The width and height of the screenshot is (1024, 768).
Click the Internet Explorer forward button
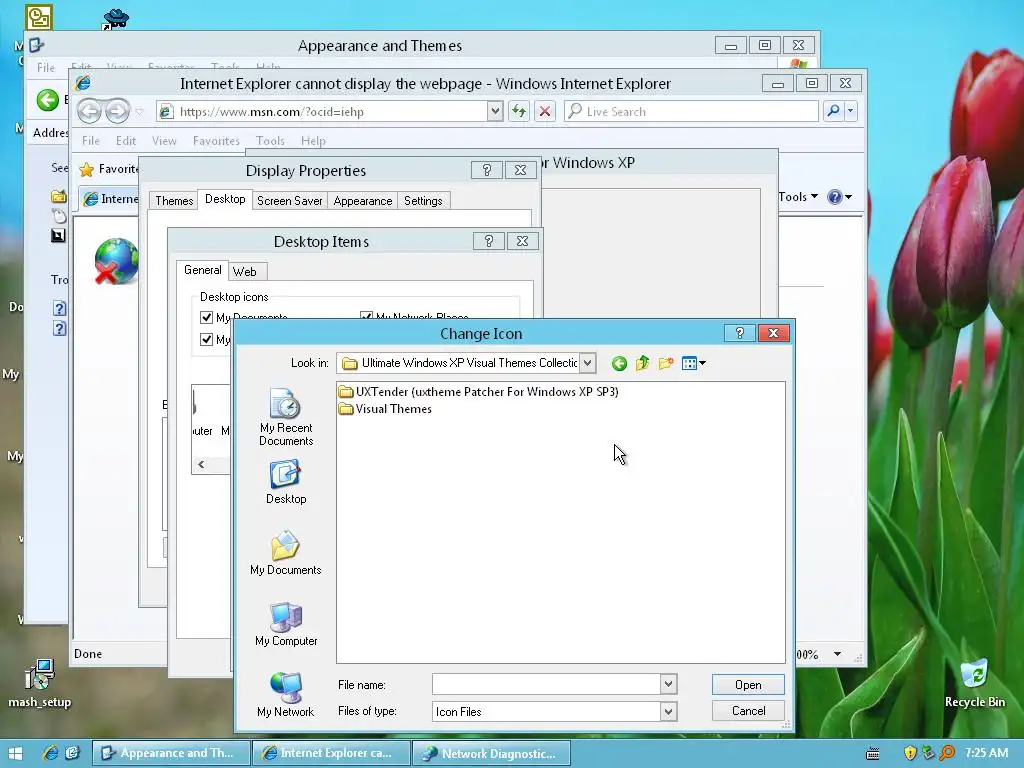pyautogui.click(x=117, y=112)
